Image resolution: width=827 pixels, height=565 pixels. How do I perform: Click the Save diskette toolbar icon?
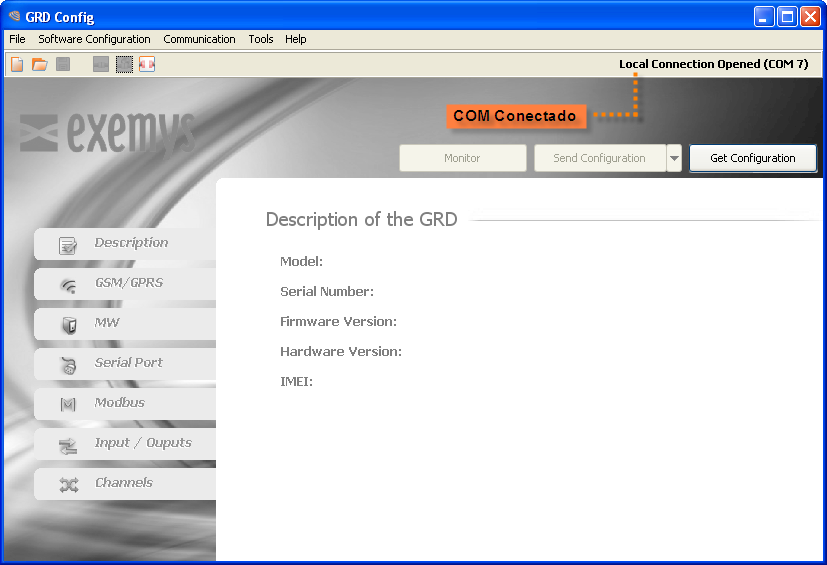pos(63,64)
